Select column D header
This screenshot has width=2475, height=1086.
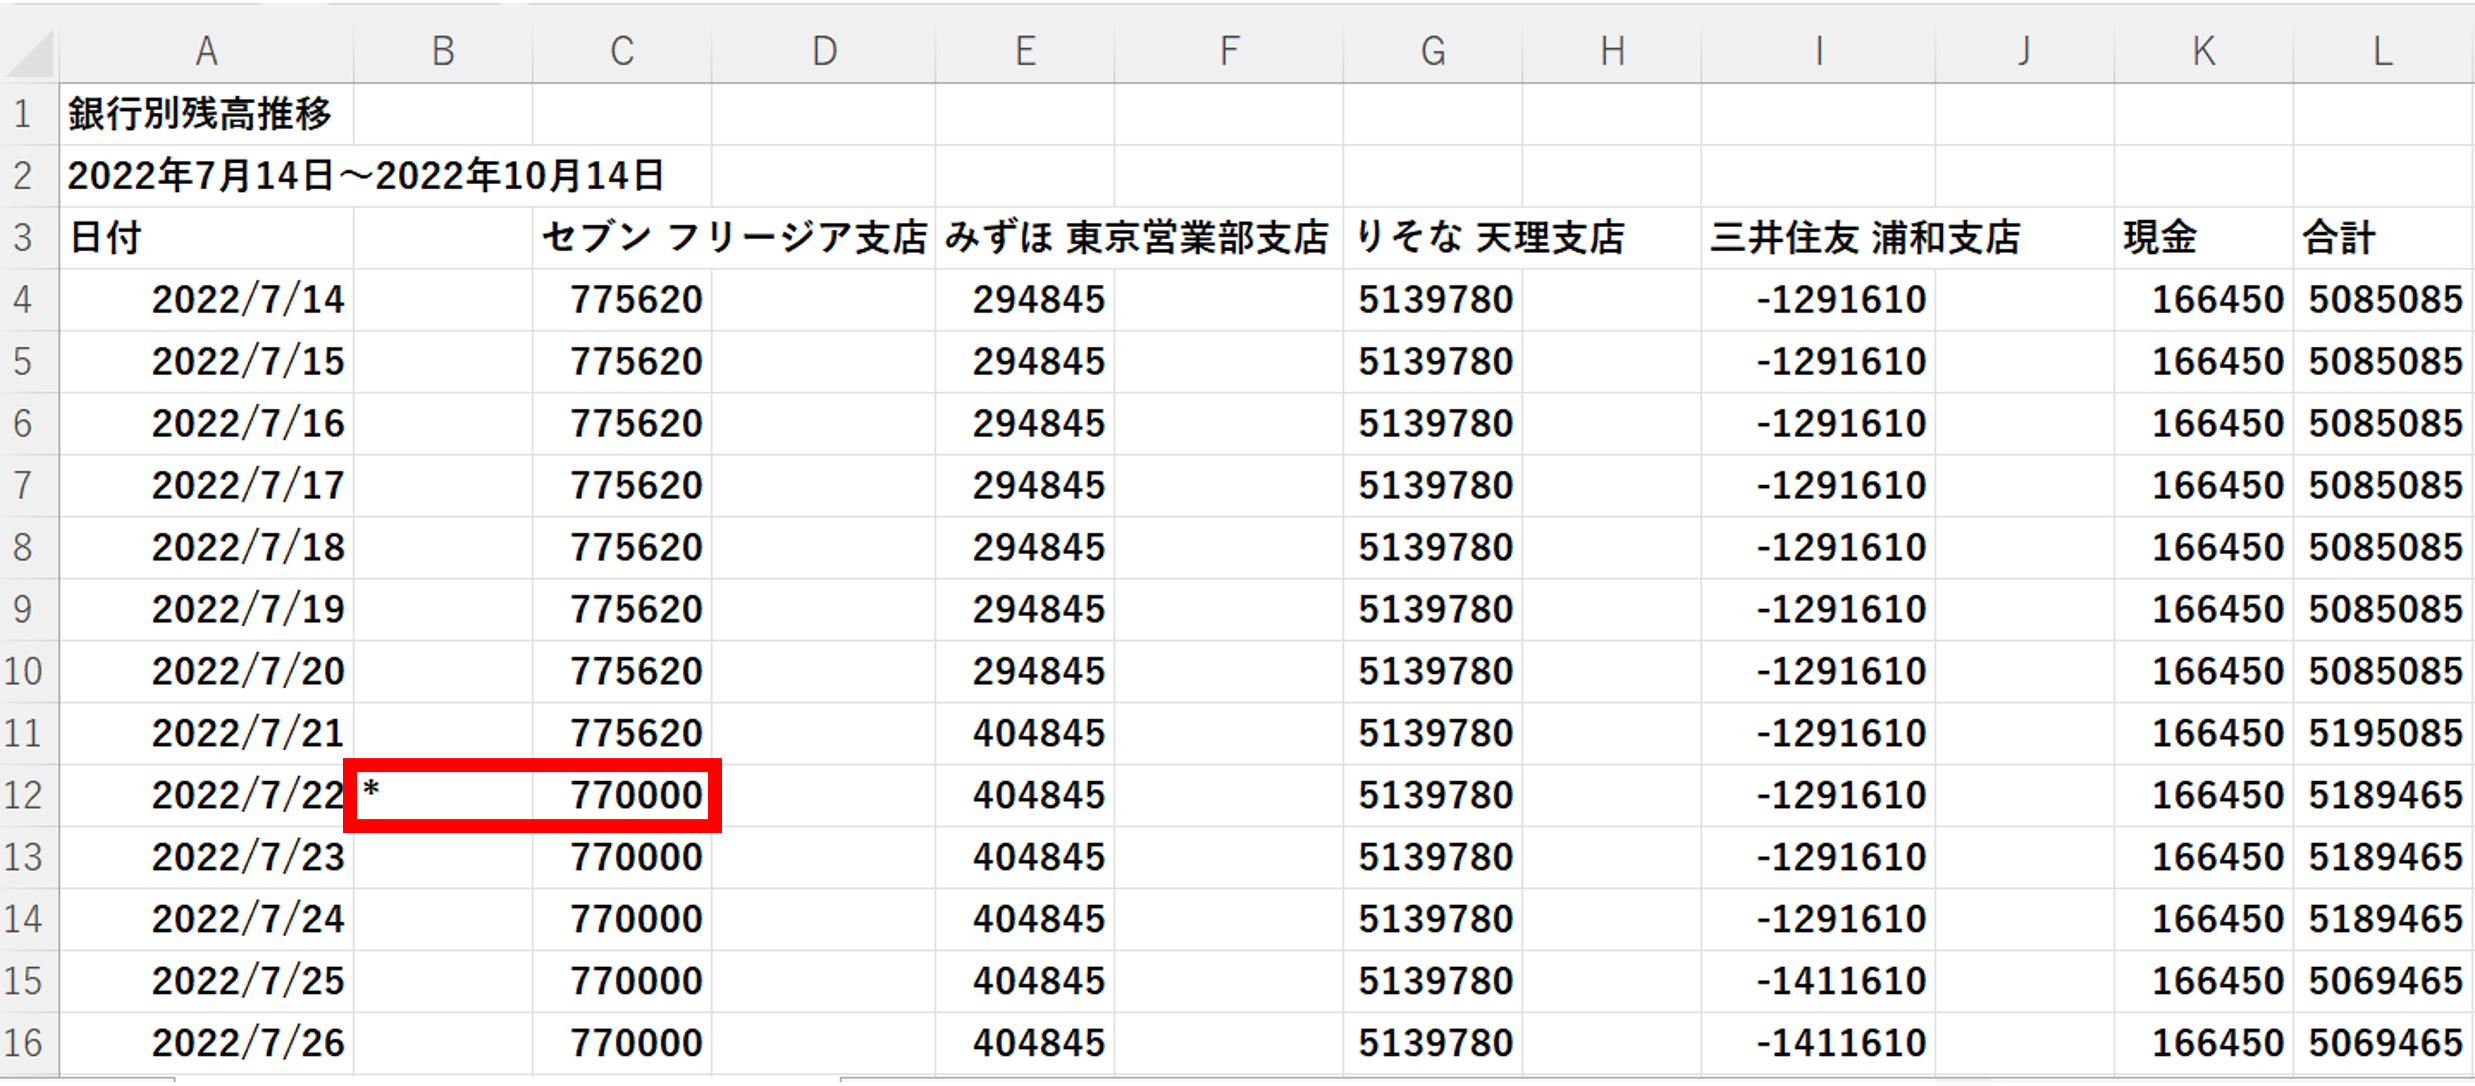(x=823, y=50)
